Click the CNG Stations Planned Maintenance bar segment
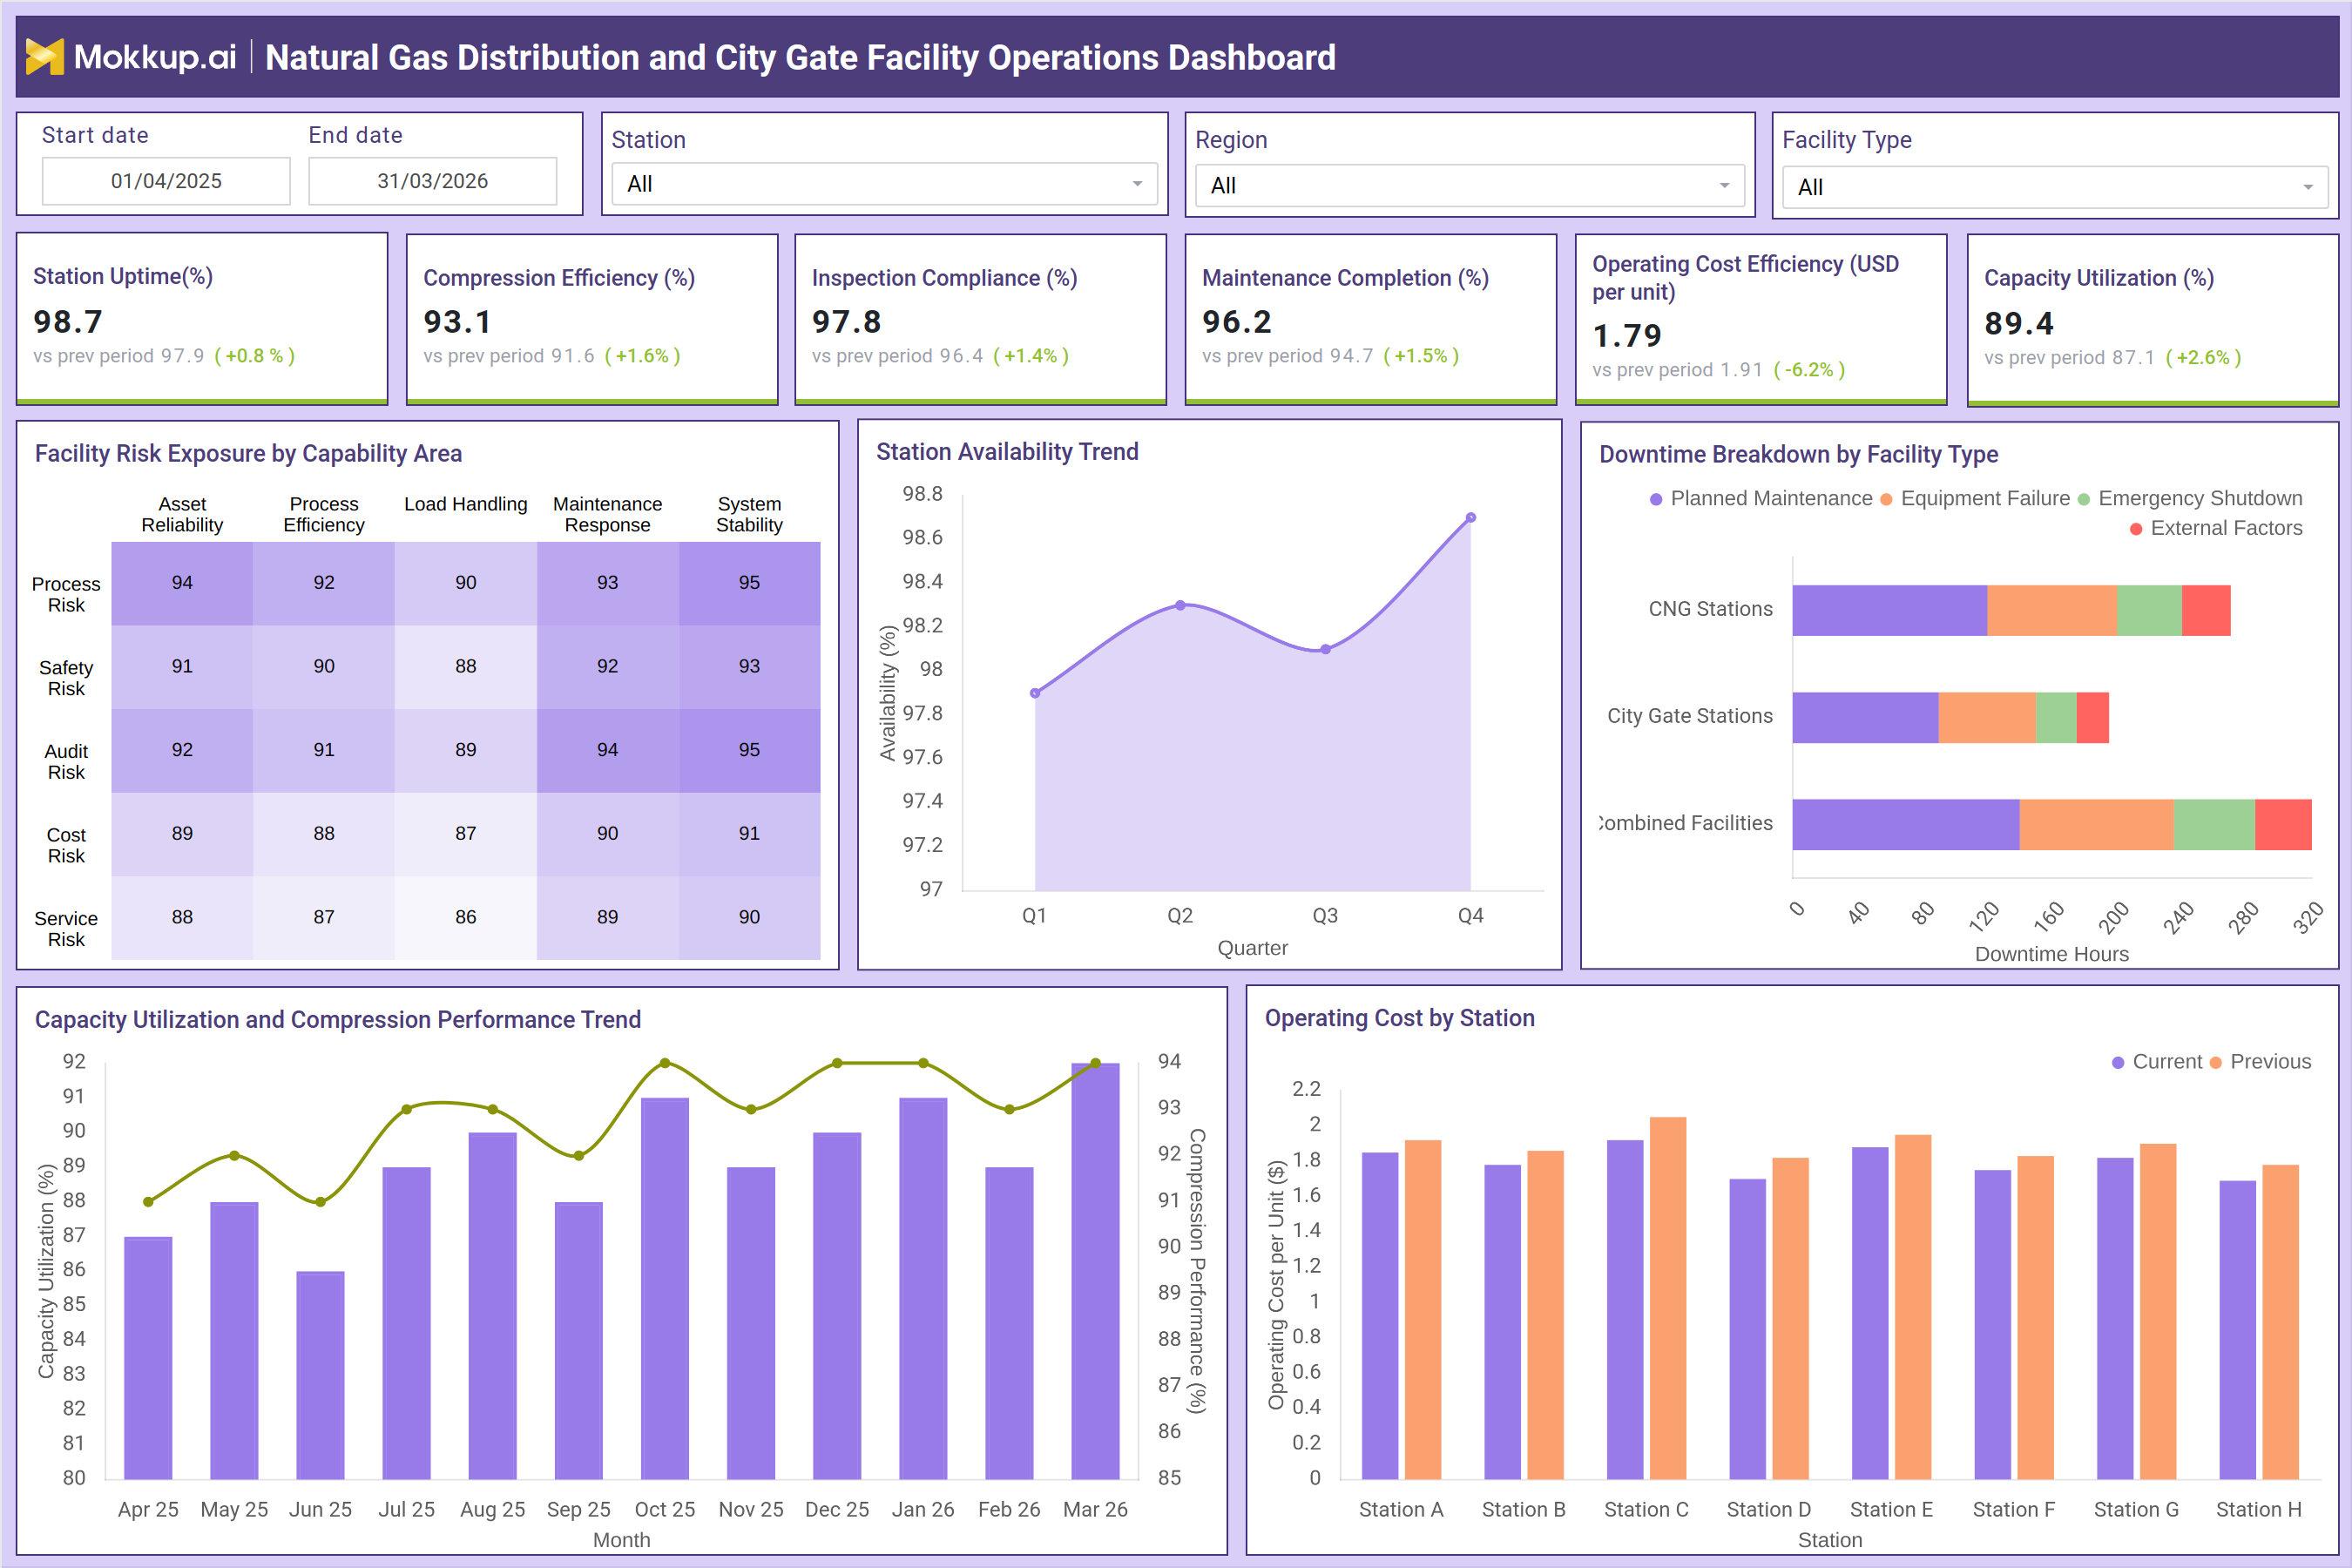 1890,610
